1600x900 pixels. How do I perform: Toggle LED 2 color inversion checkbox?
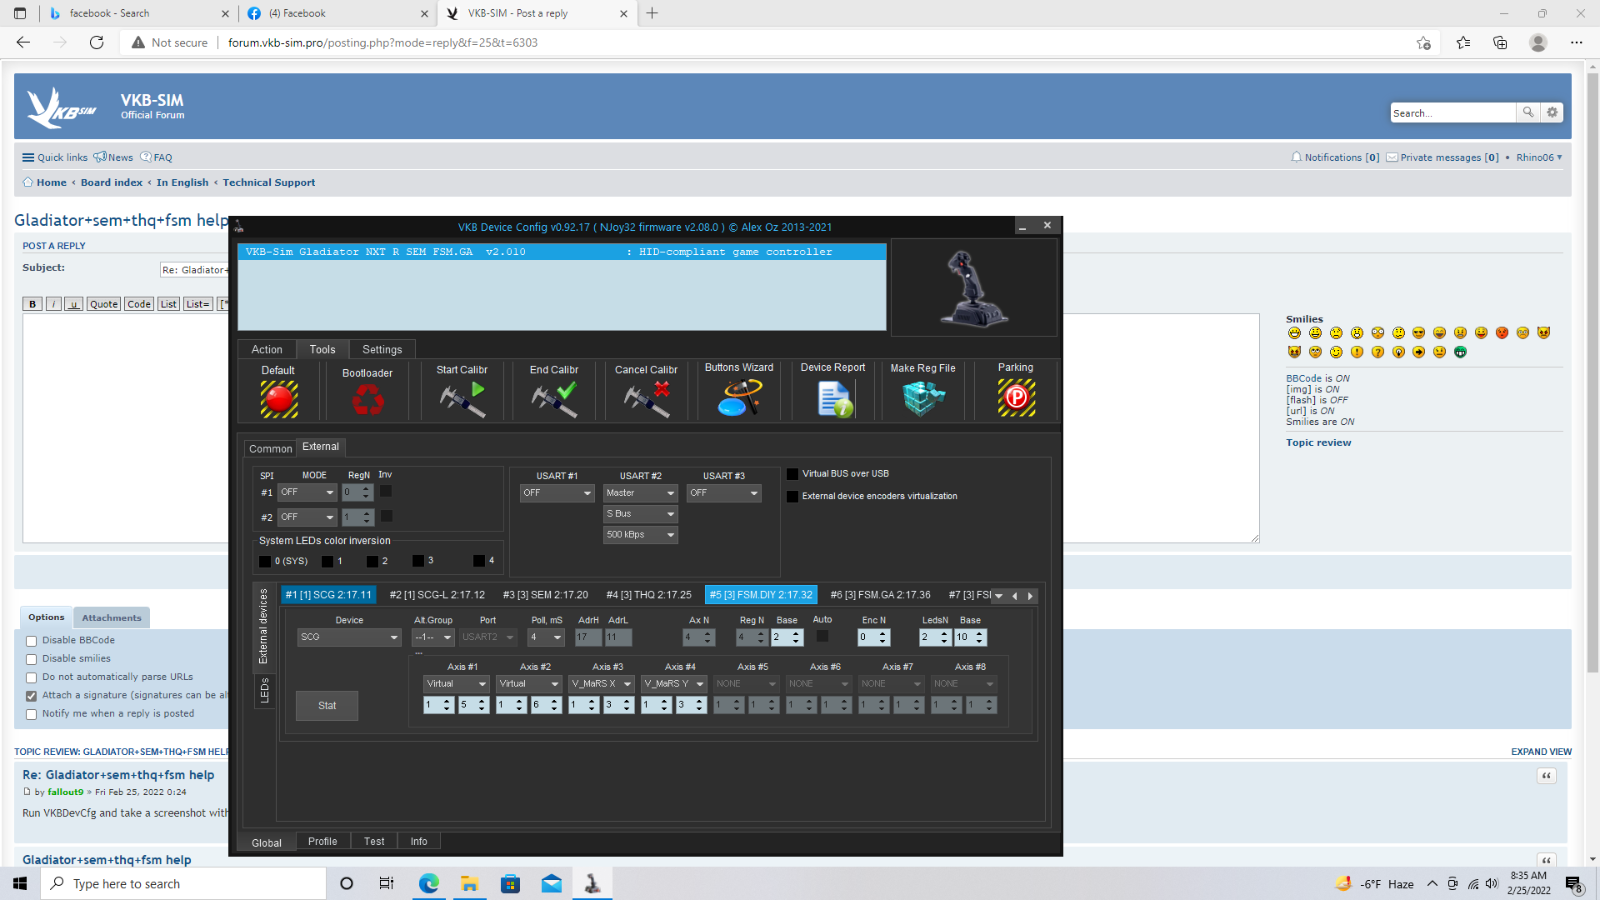coord(372,561)
